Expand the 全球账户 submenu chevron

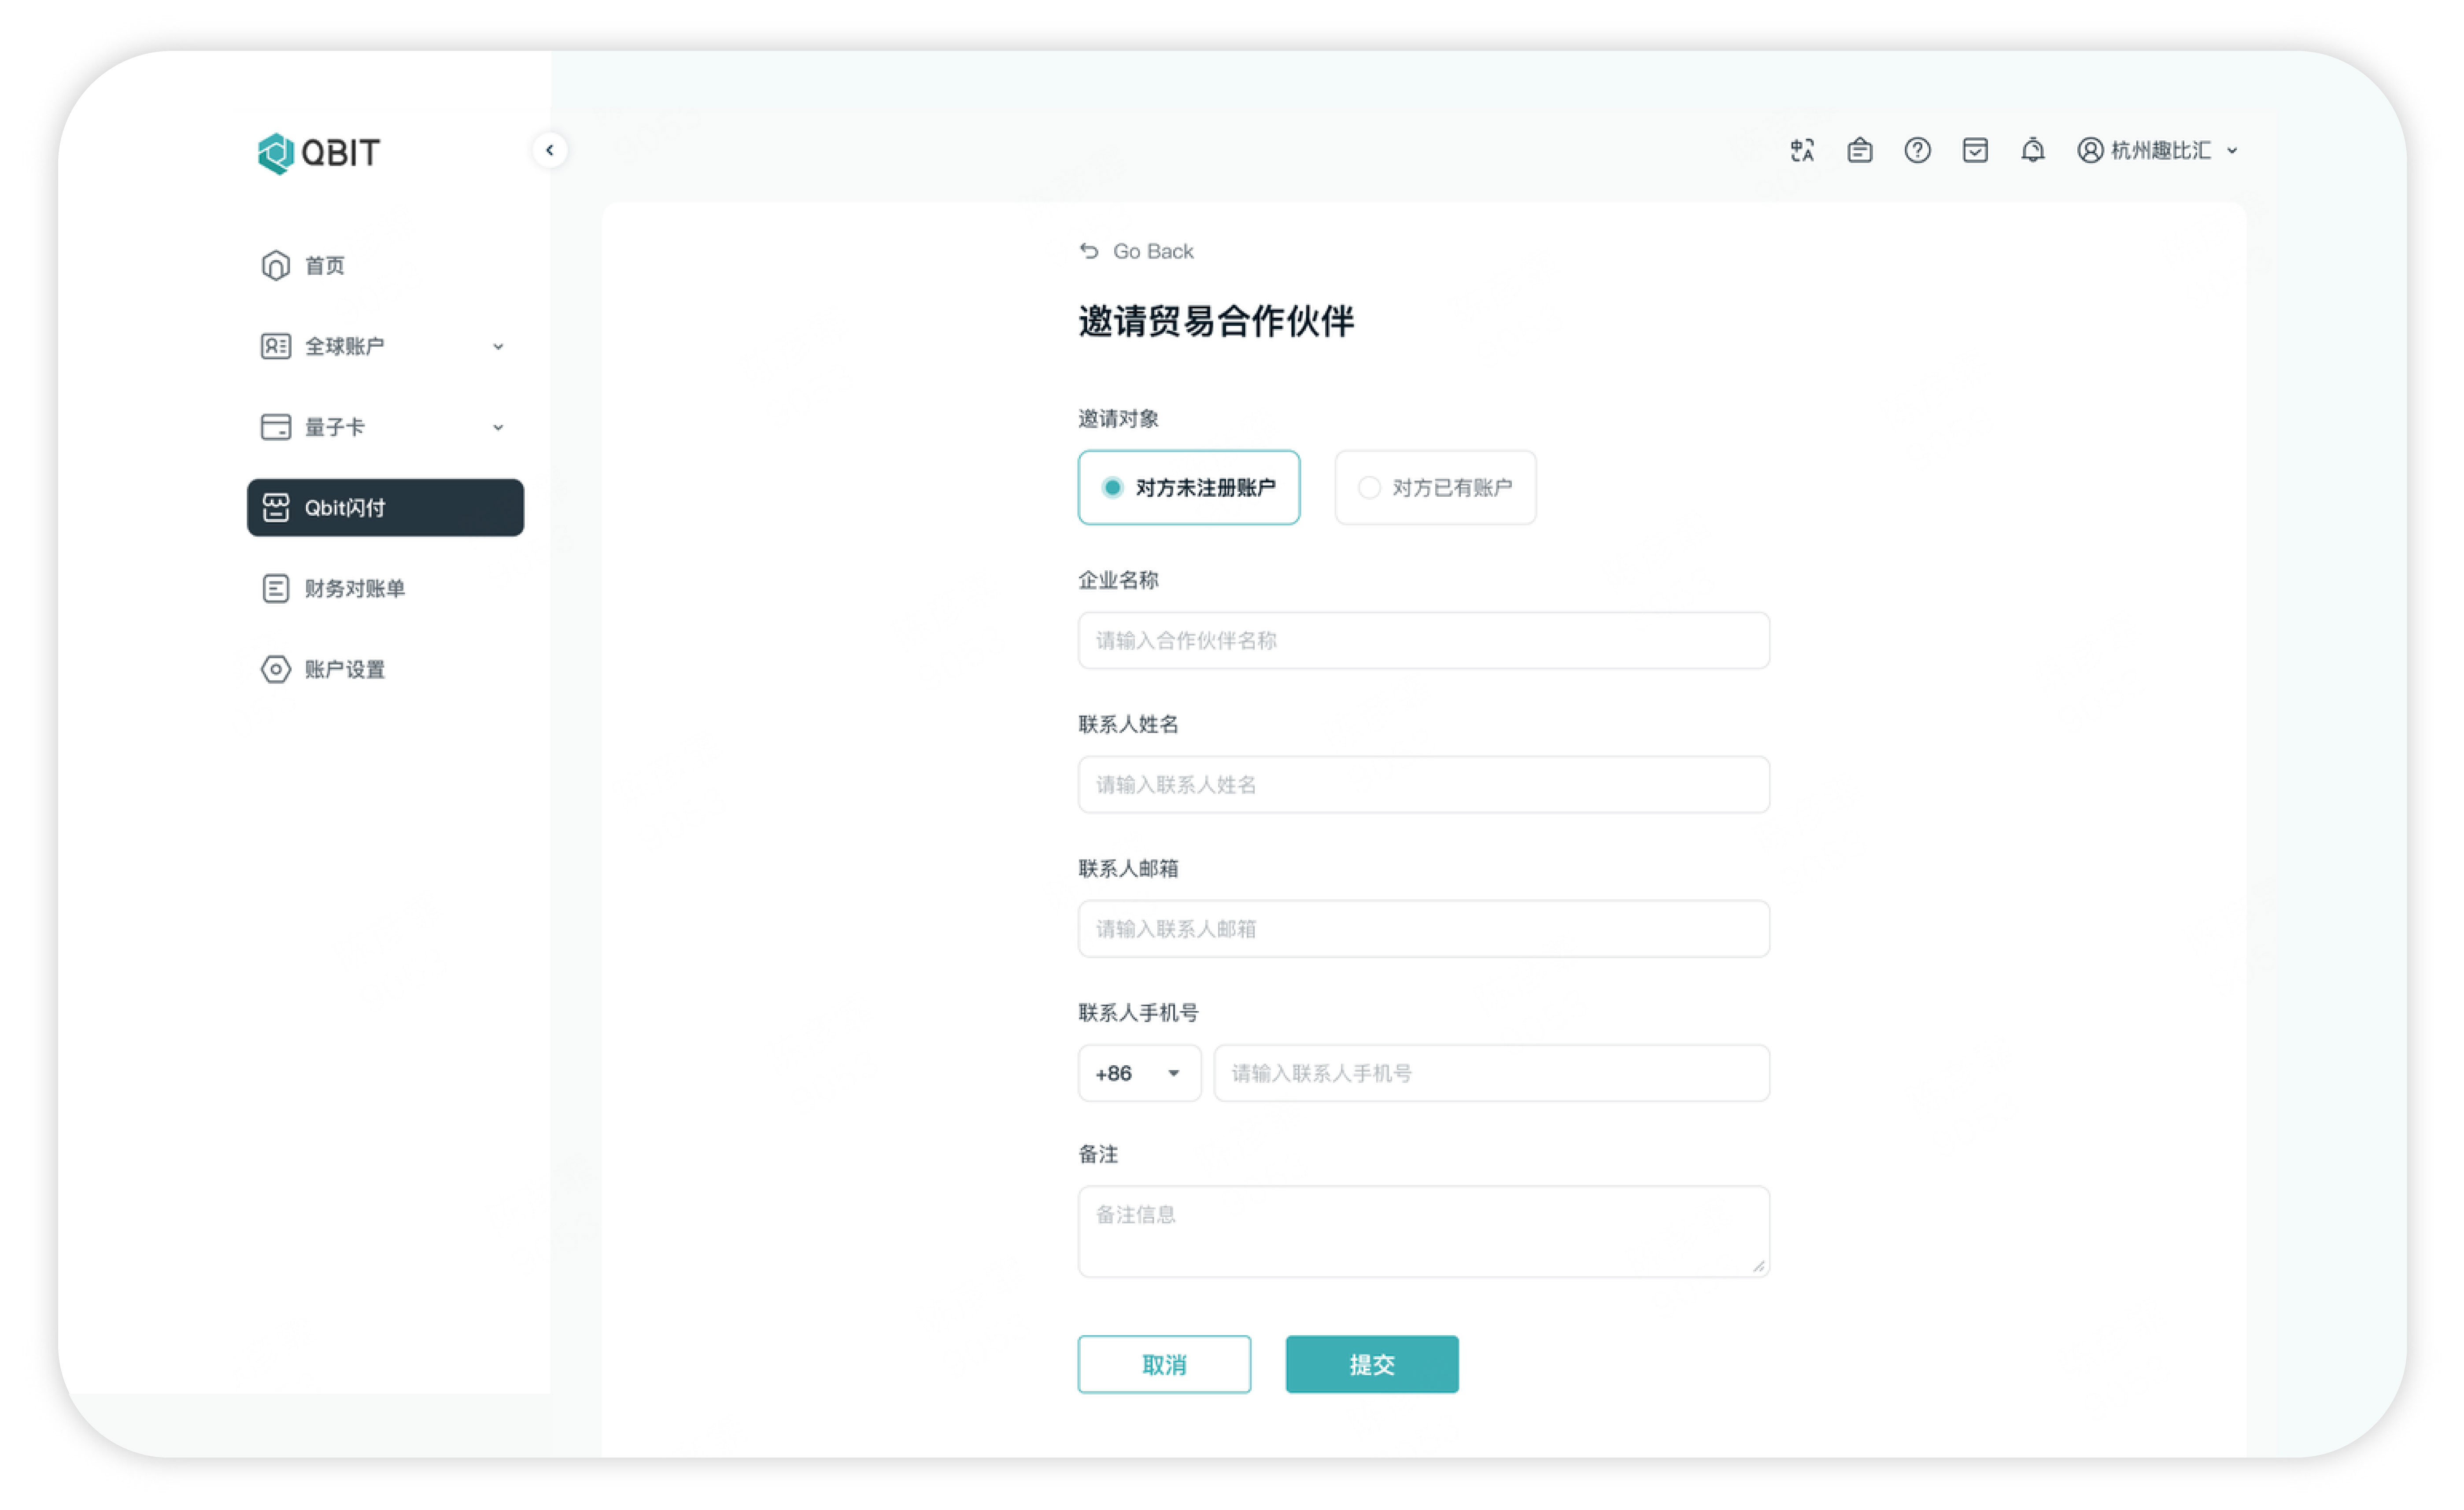point(498,347)
